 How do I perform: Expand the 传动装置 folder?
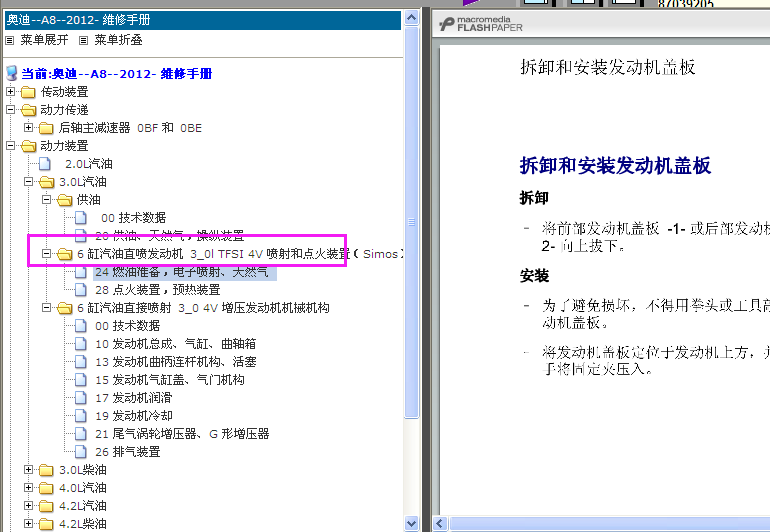tap(11, 91)
